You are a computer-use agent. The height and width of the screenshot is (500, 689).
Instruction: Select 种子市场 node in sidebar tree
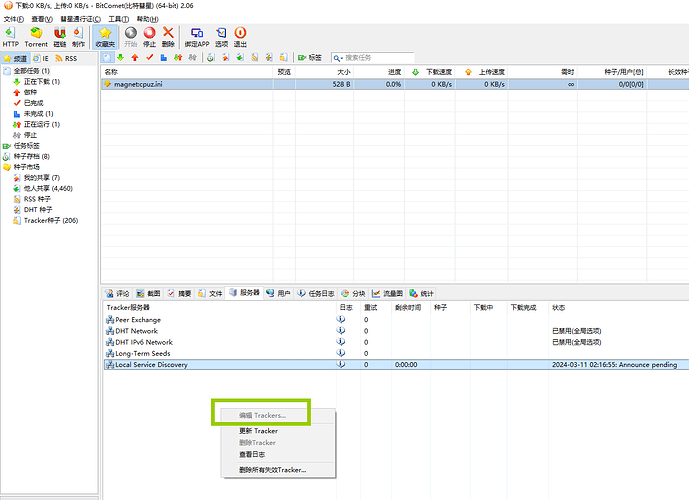point(28,167)
